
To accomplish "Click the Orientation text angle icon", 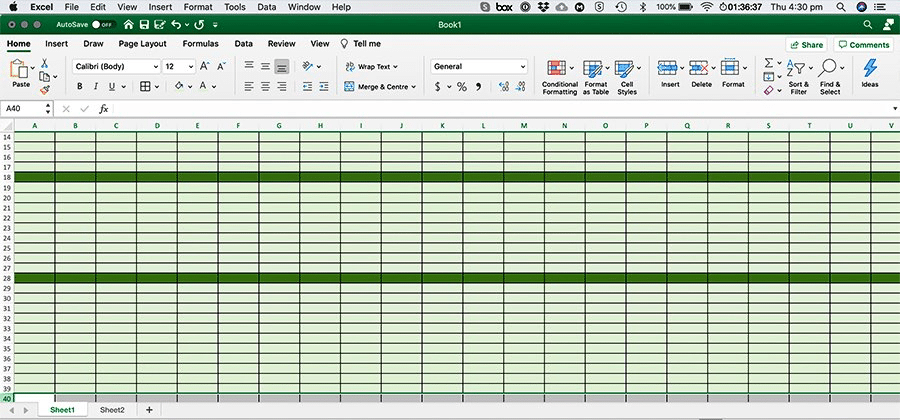I will point(308,67).
